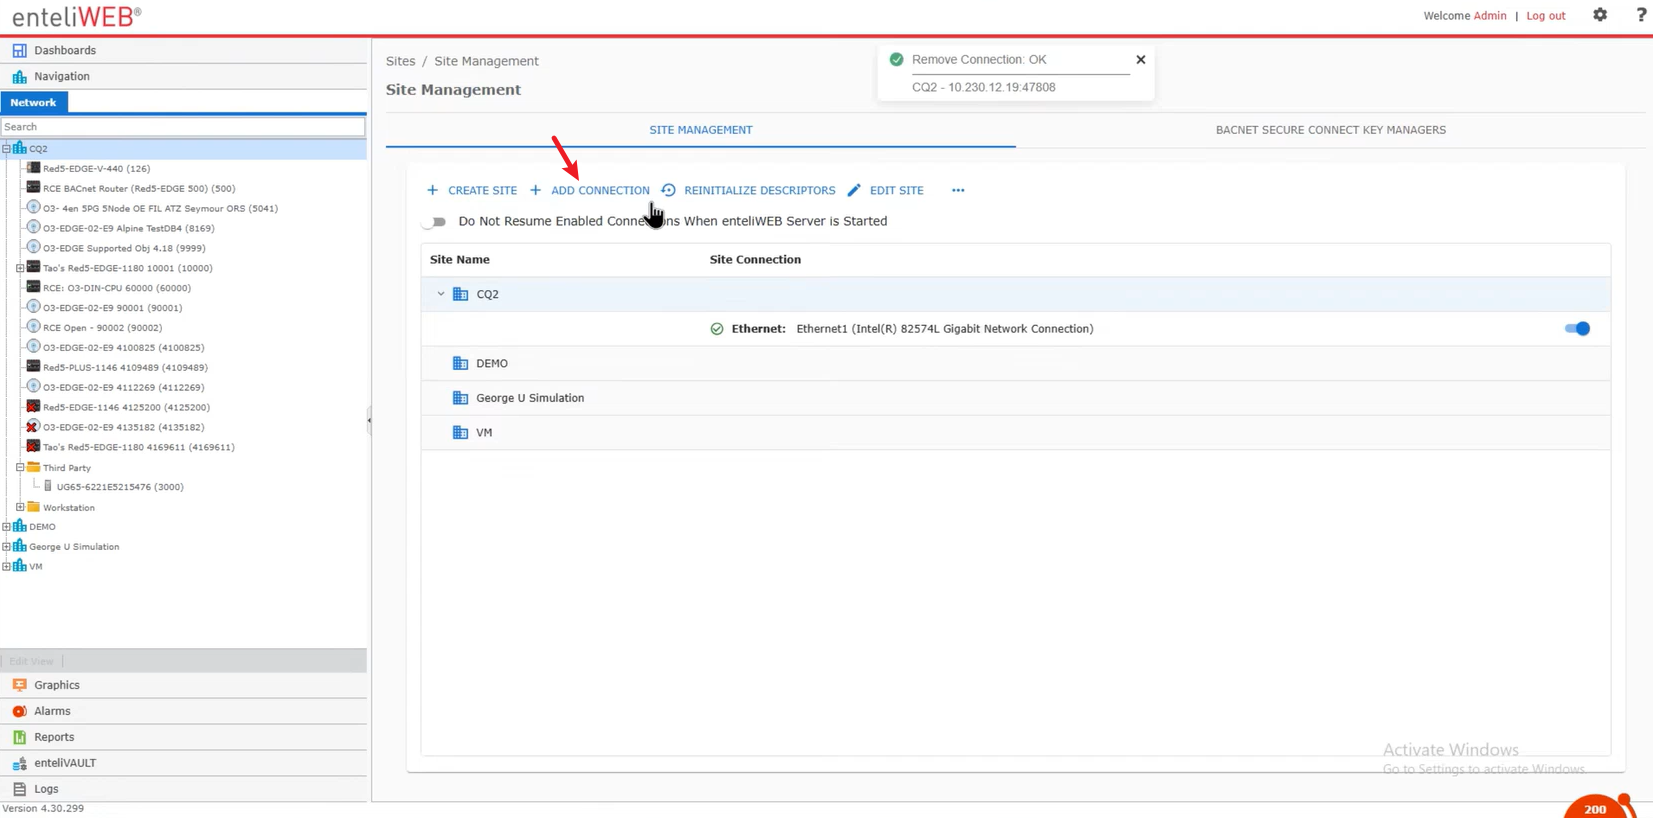The height and width of the screenshot is (818, 1653).
Task: Click Reinitialize Descriptors button
Action: tap(748, 190)
